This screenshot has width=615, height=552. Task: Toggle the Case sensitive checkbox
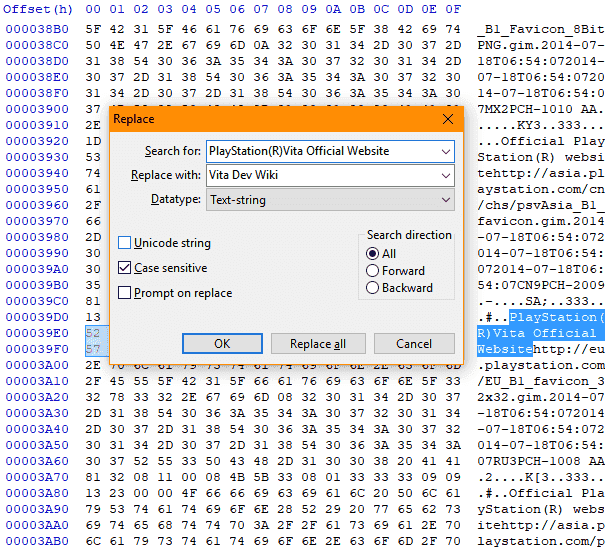click(x=124, y=268)
